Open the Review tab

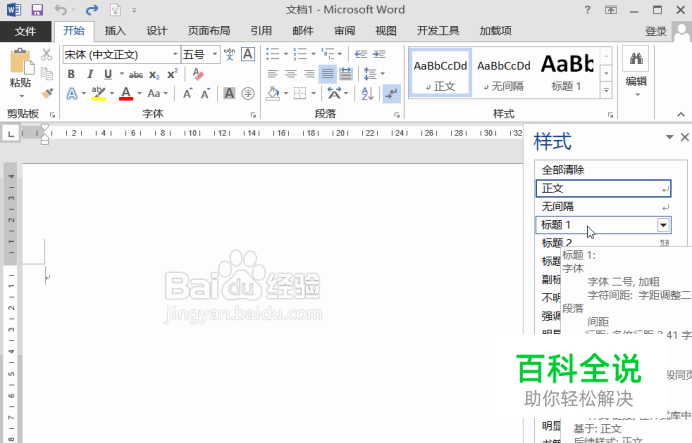tap(344, 30)
